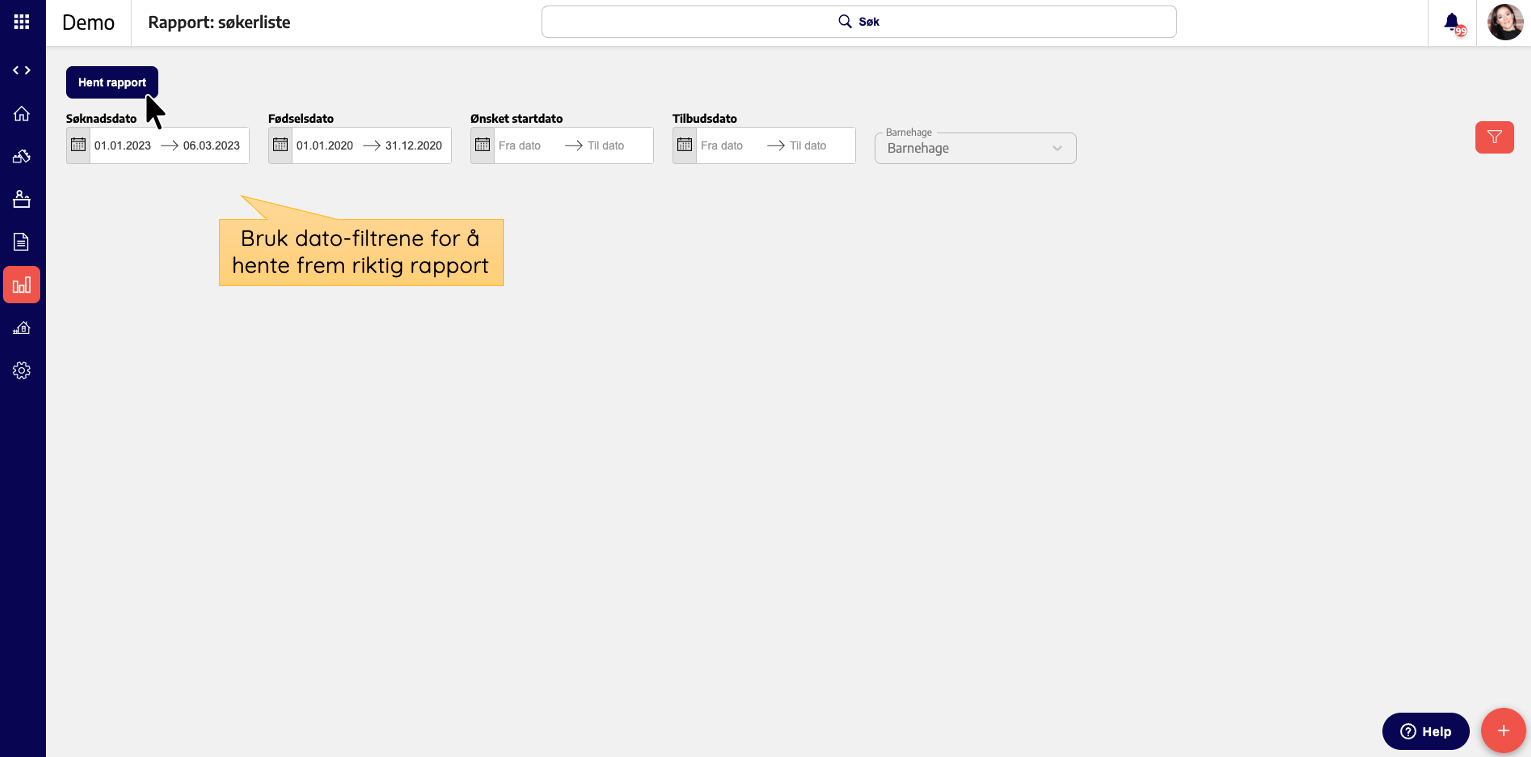Expand the Barnehage dropdown
The width and height of the screenshot is (1531, 757).
(x=976, y=148)
